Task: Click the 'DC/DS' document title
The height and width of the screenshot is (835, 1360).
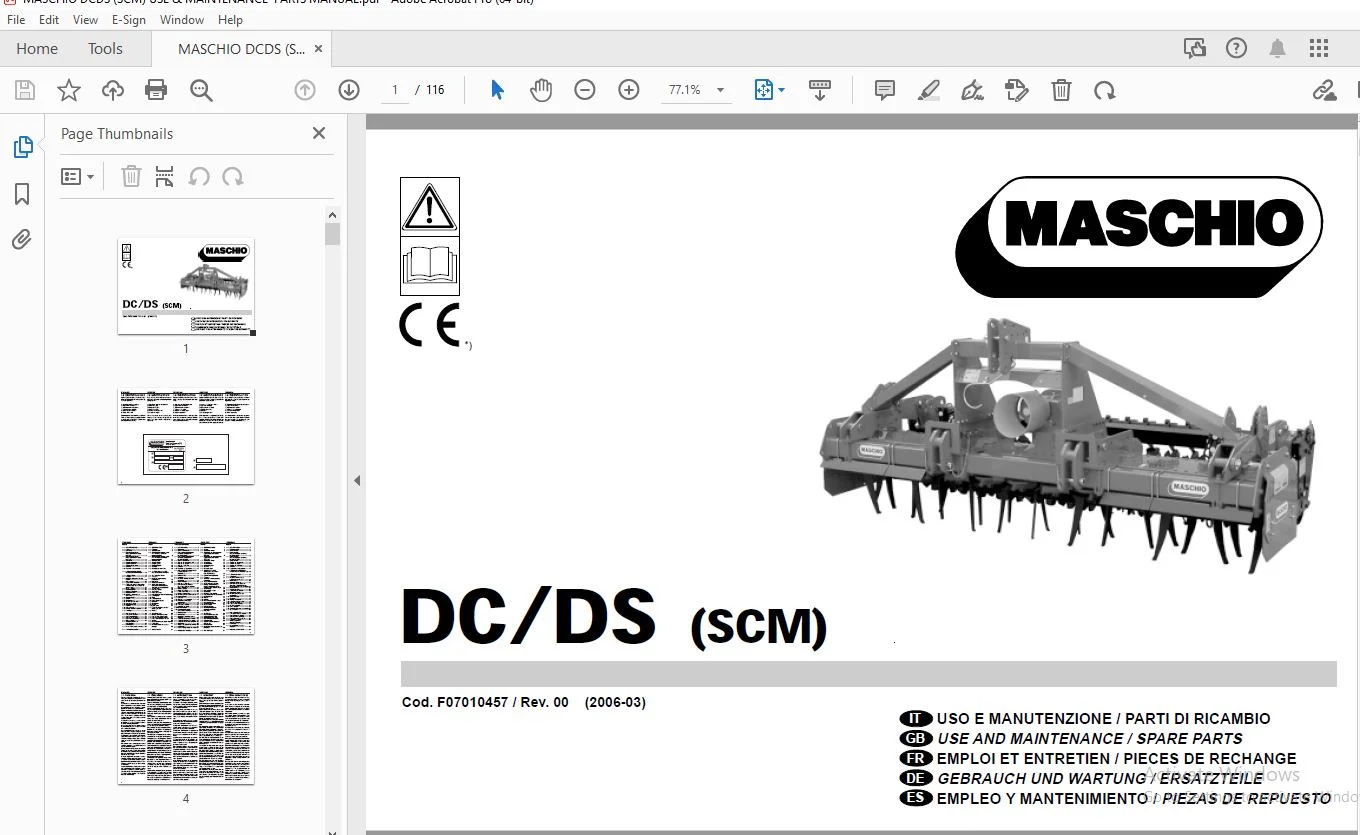Action: tap(529, 616)
